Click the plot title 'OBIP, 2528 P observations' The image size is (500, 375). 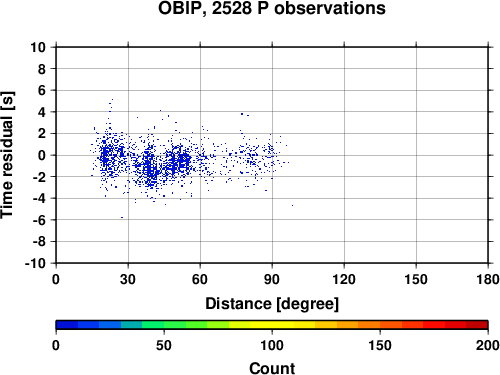[x=272, y=8]
